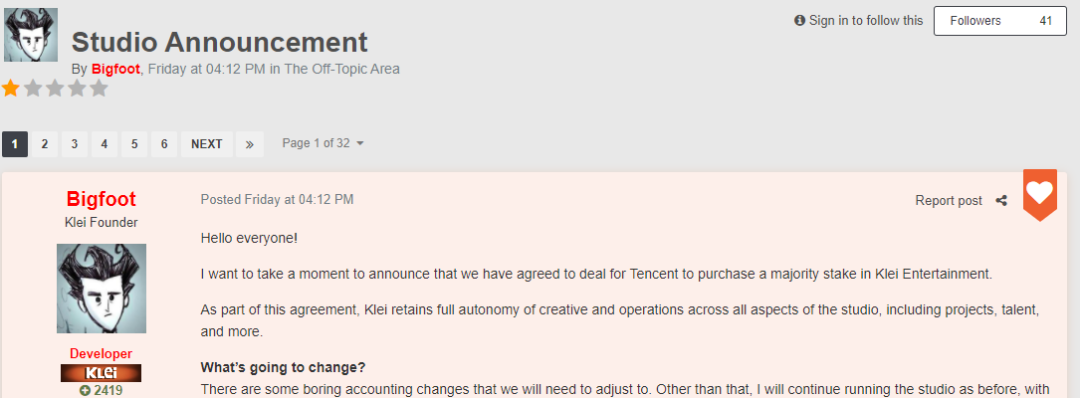Go to page 2
This screenshot has width=1080, height=398.
44,144
